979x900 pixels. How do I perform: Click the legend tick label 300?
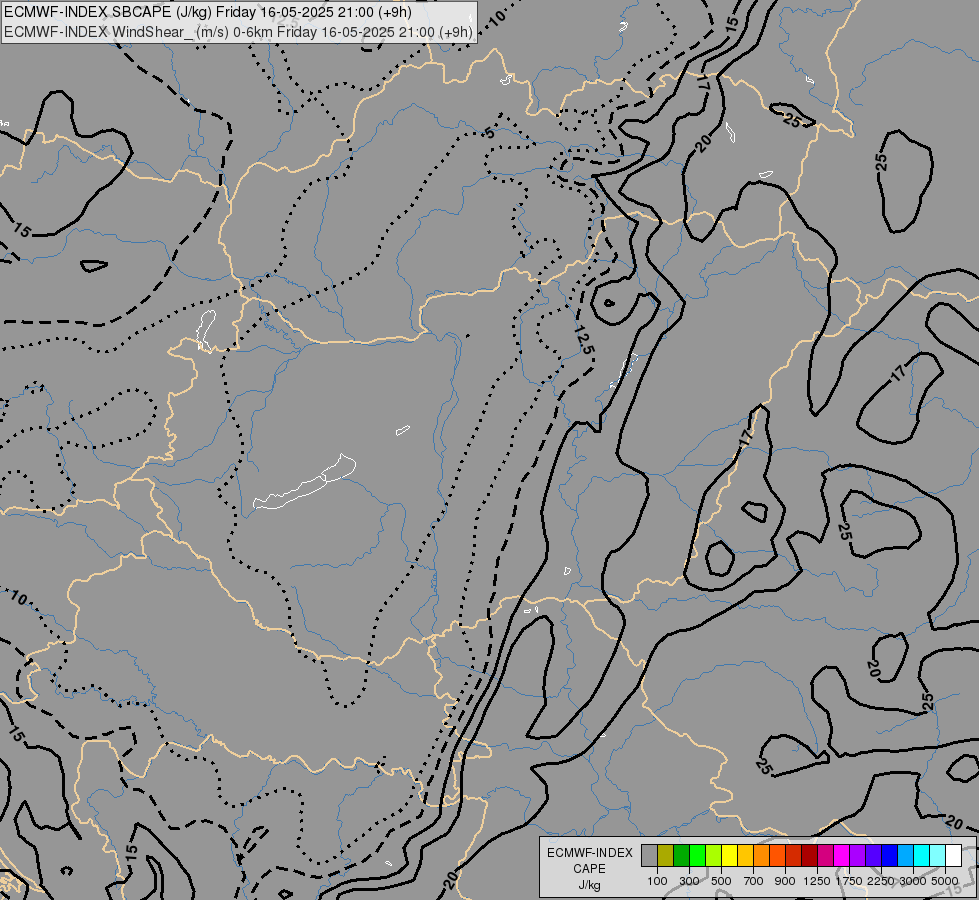click(689, 881)
